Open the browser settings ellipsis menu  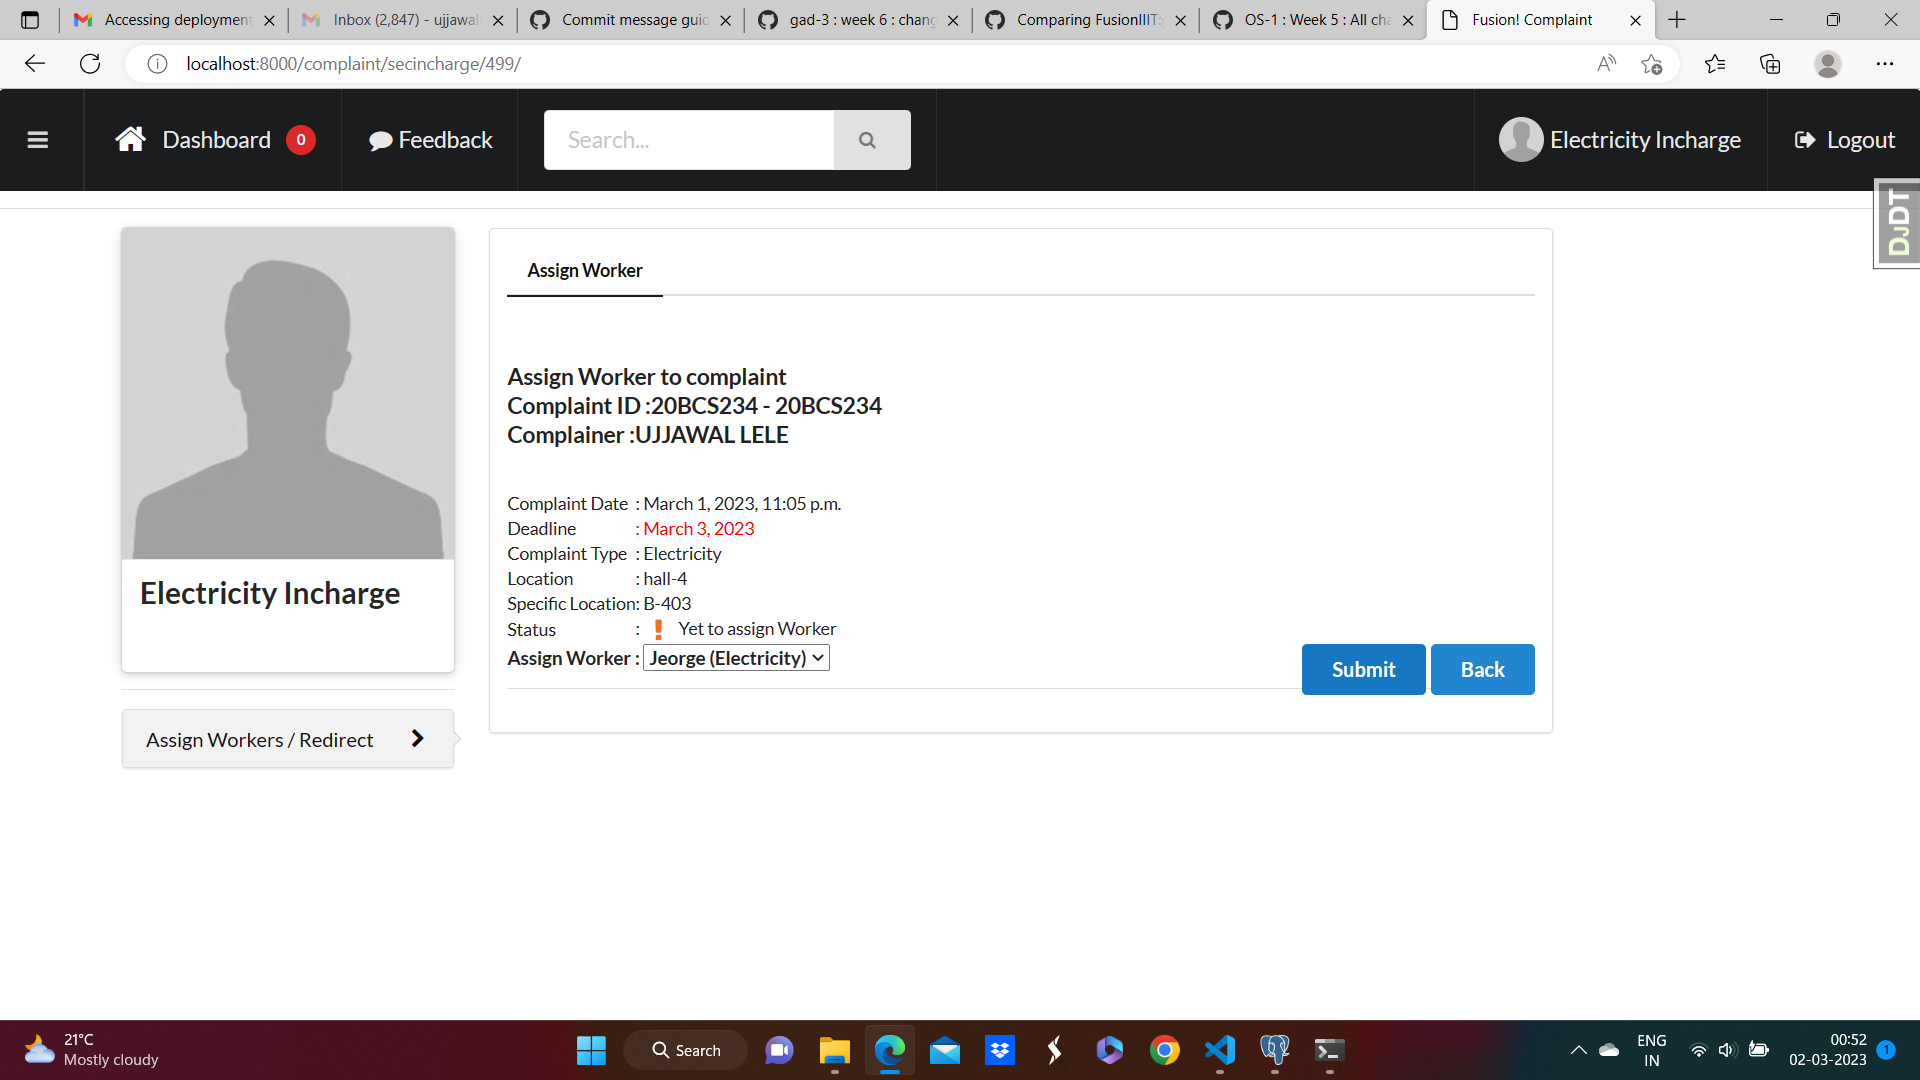pyautogui.click(x=1884, y=64)
